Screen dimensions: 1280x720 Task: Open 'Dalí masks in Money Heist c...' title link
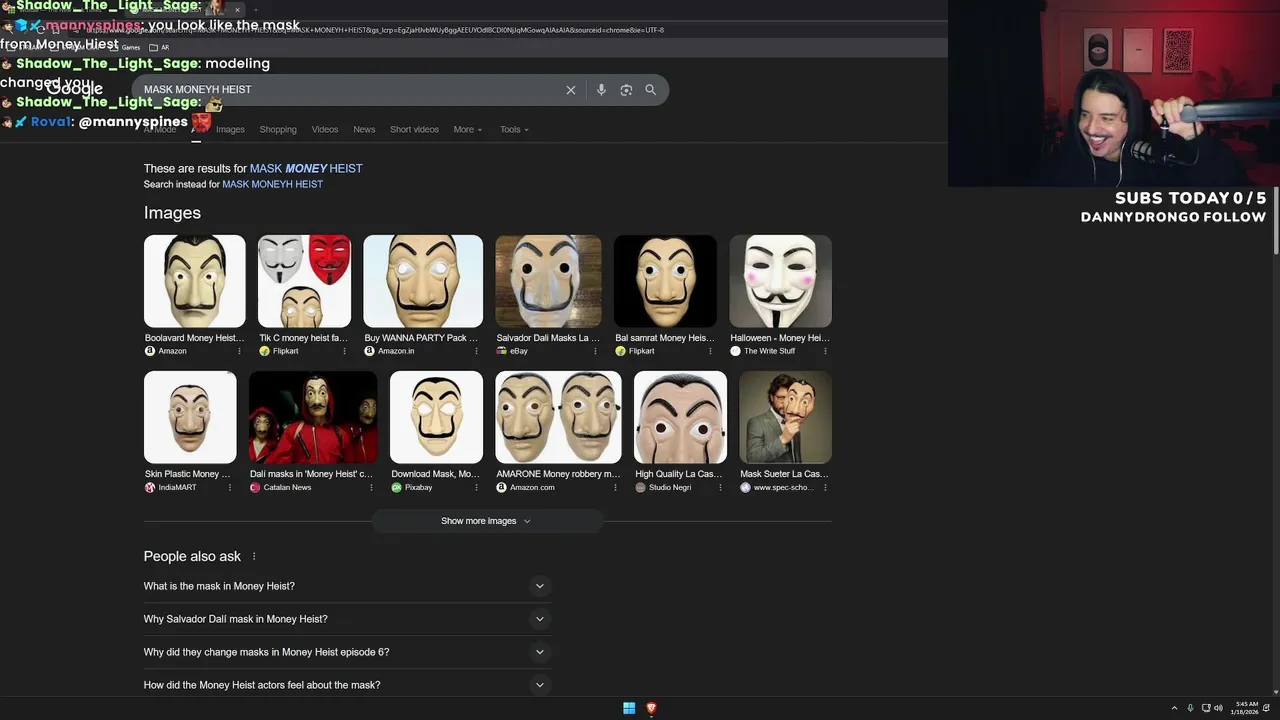(311, 474)
